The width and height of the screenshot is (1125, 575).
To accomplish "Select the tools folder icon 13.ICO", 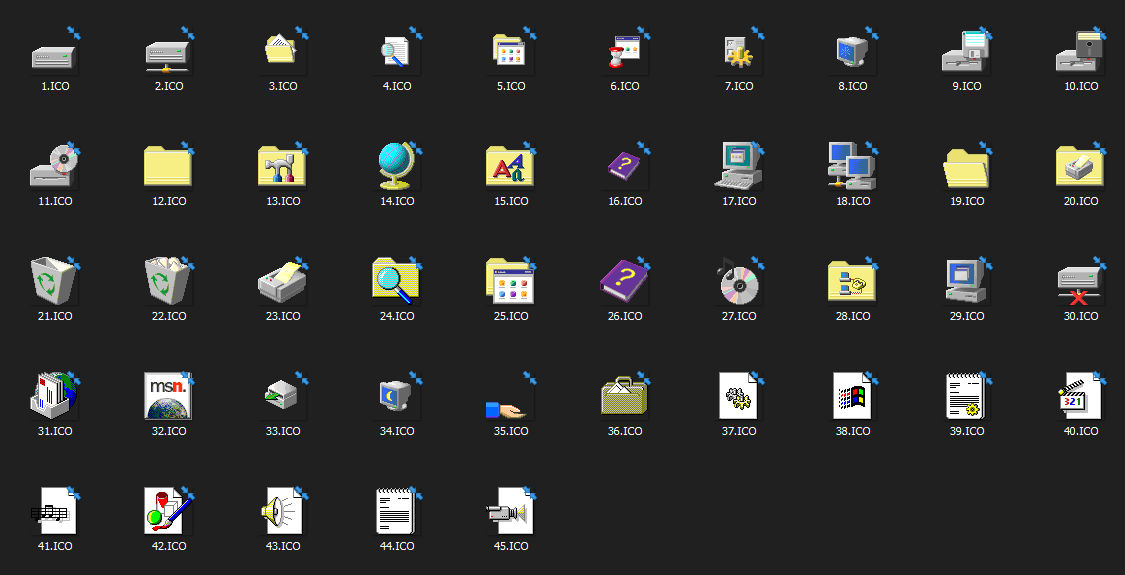I will click(282, 166).
